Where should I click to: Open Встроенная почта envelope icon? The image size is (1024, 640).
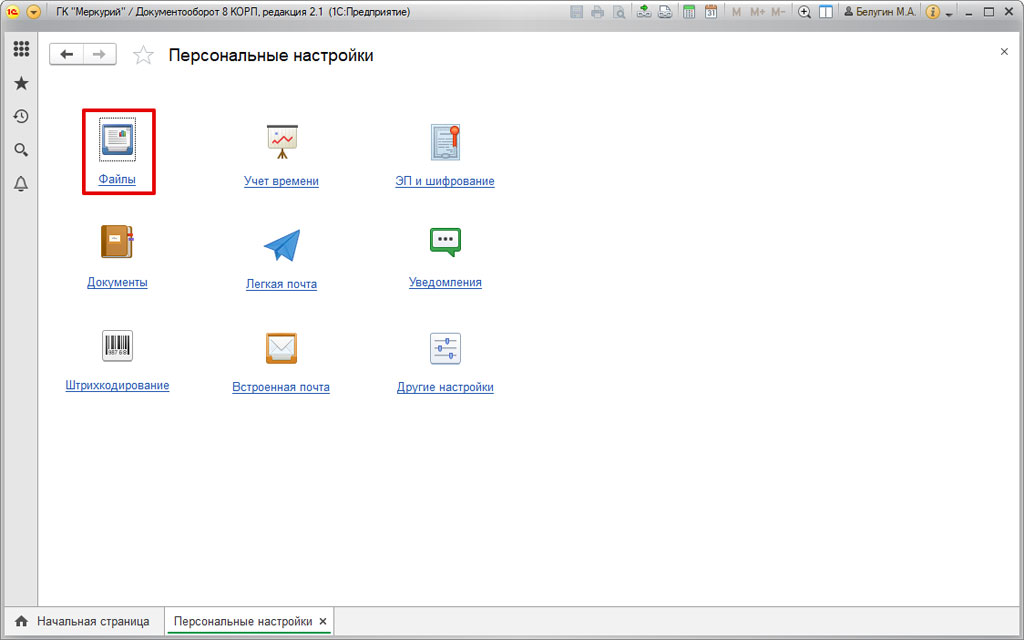[281, 348]
